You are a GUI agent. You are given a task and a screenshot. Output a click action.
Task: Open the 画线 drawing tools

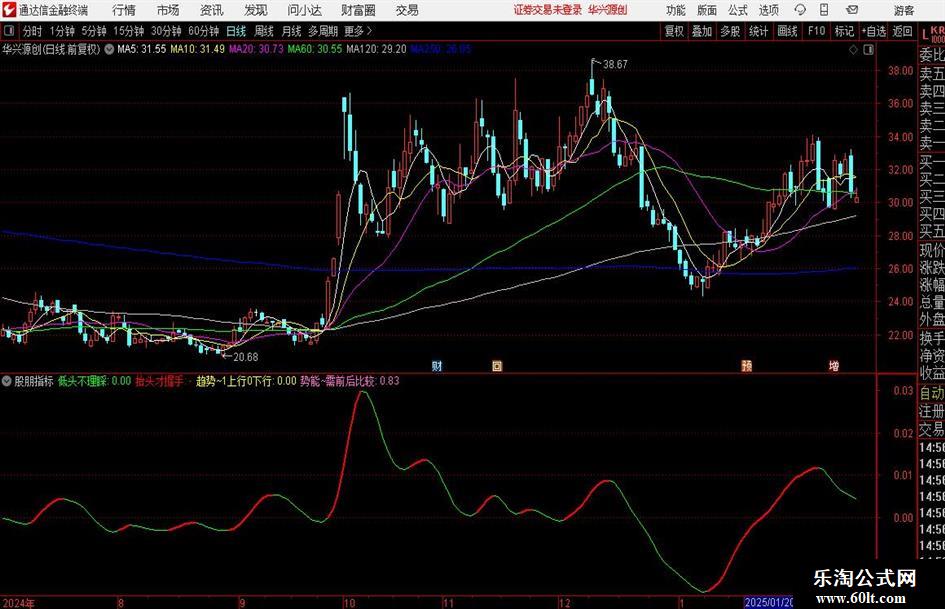point(787,31)
